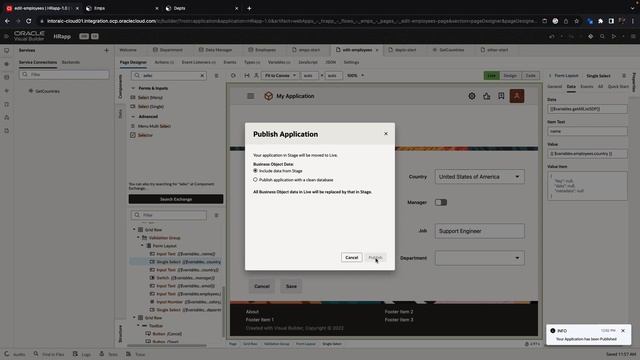Open the Fit to Canvas dropdown

click(280, 76)
